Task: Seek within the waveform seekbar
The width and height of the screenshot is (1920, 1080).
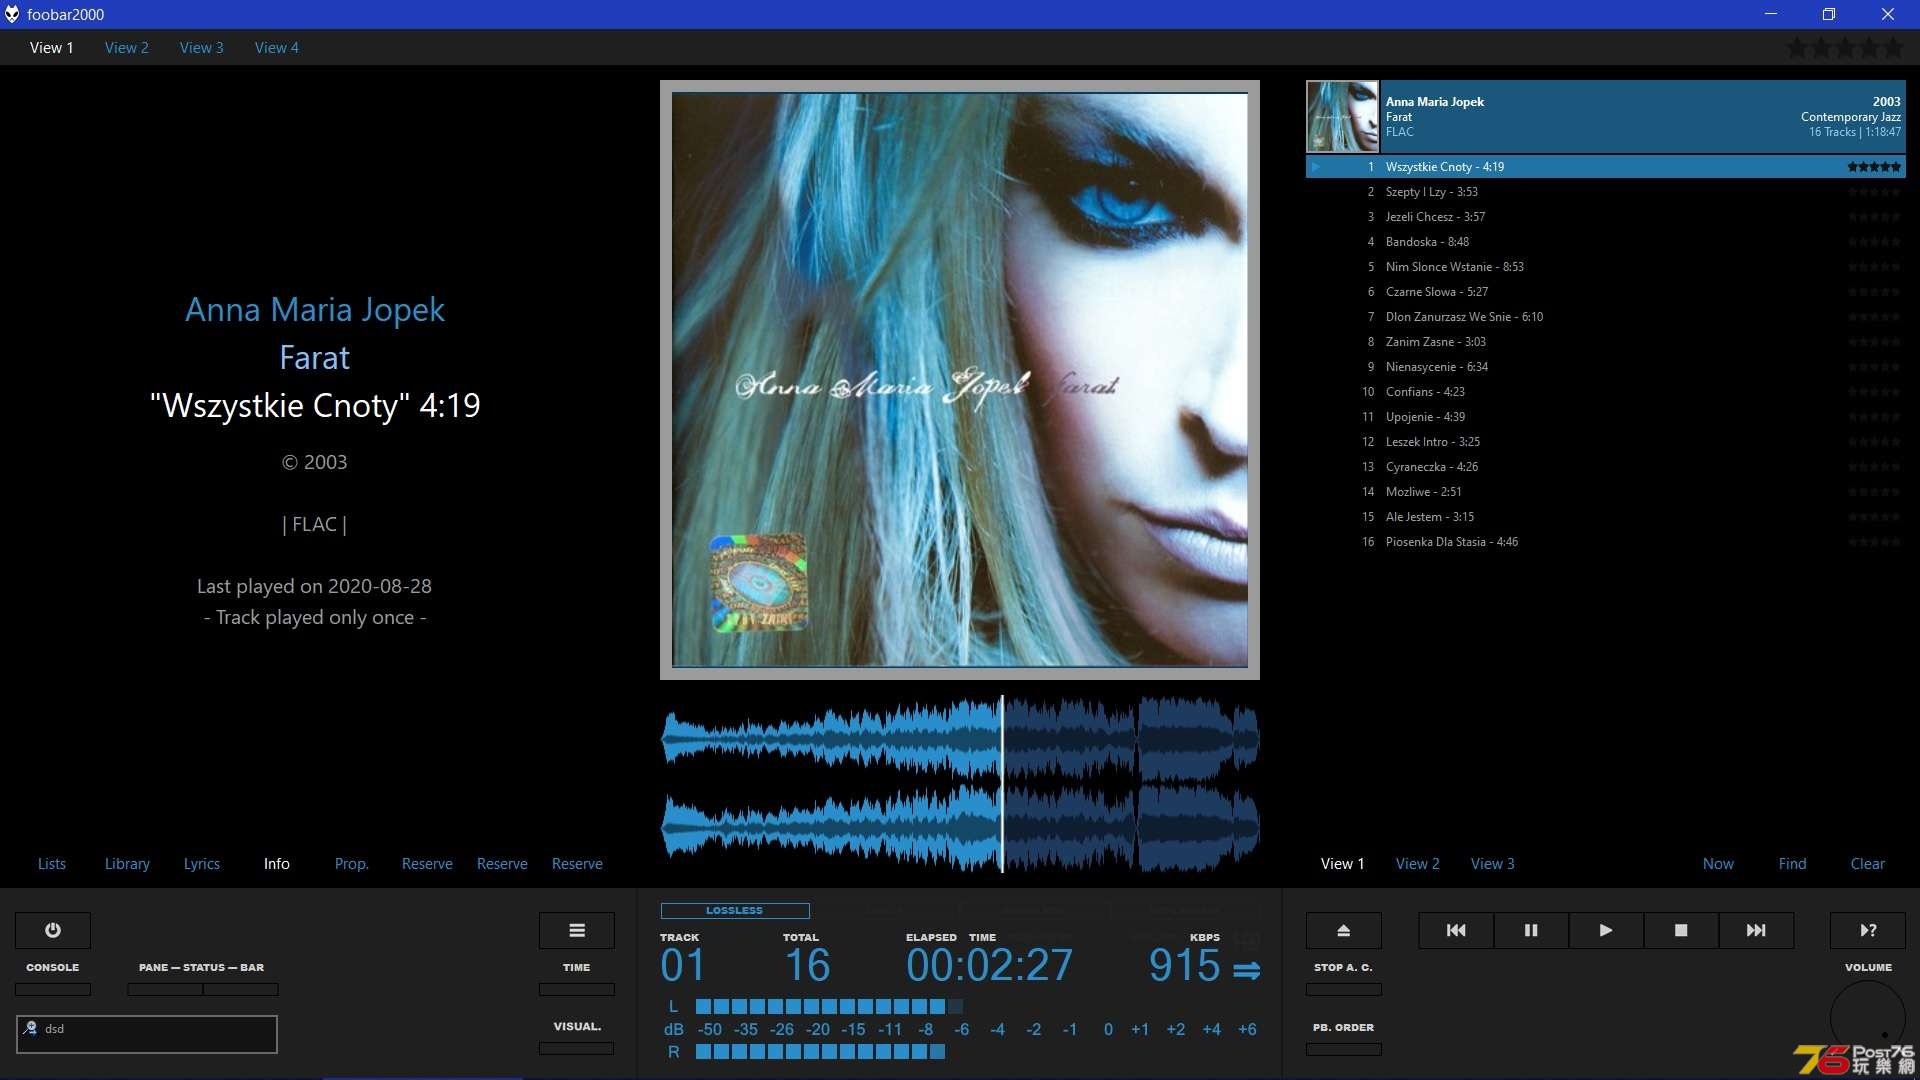Action: (960, 784)
